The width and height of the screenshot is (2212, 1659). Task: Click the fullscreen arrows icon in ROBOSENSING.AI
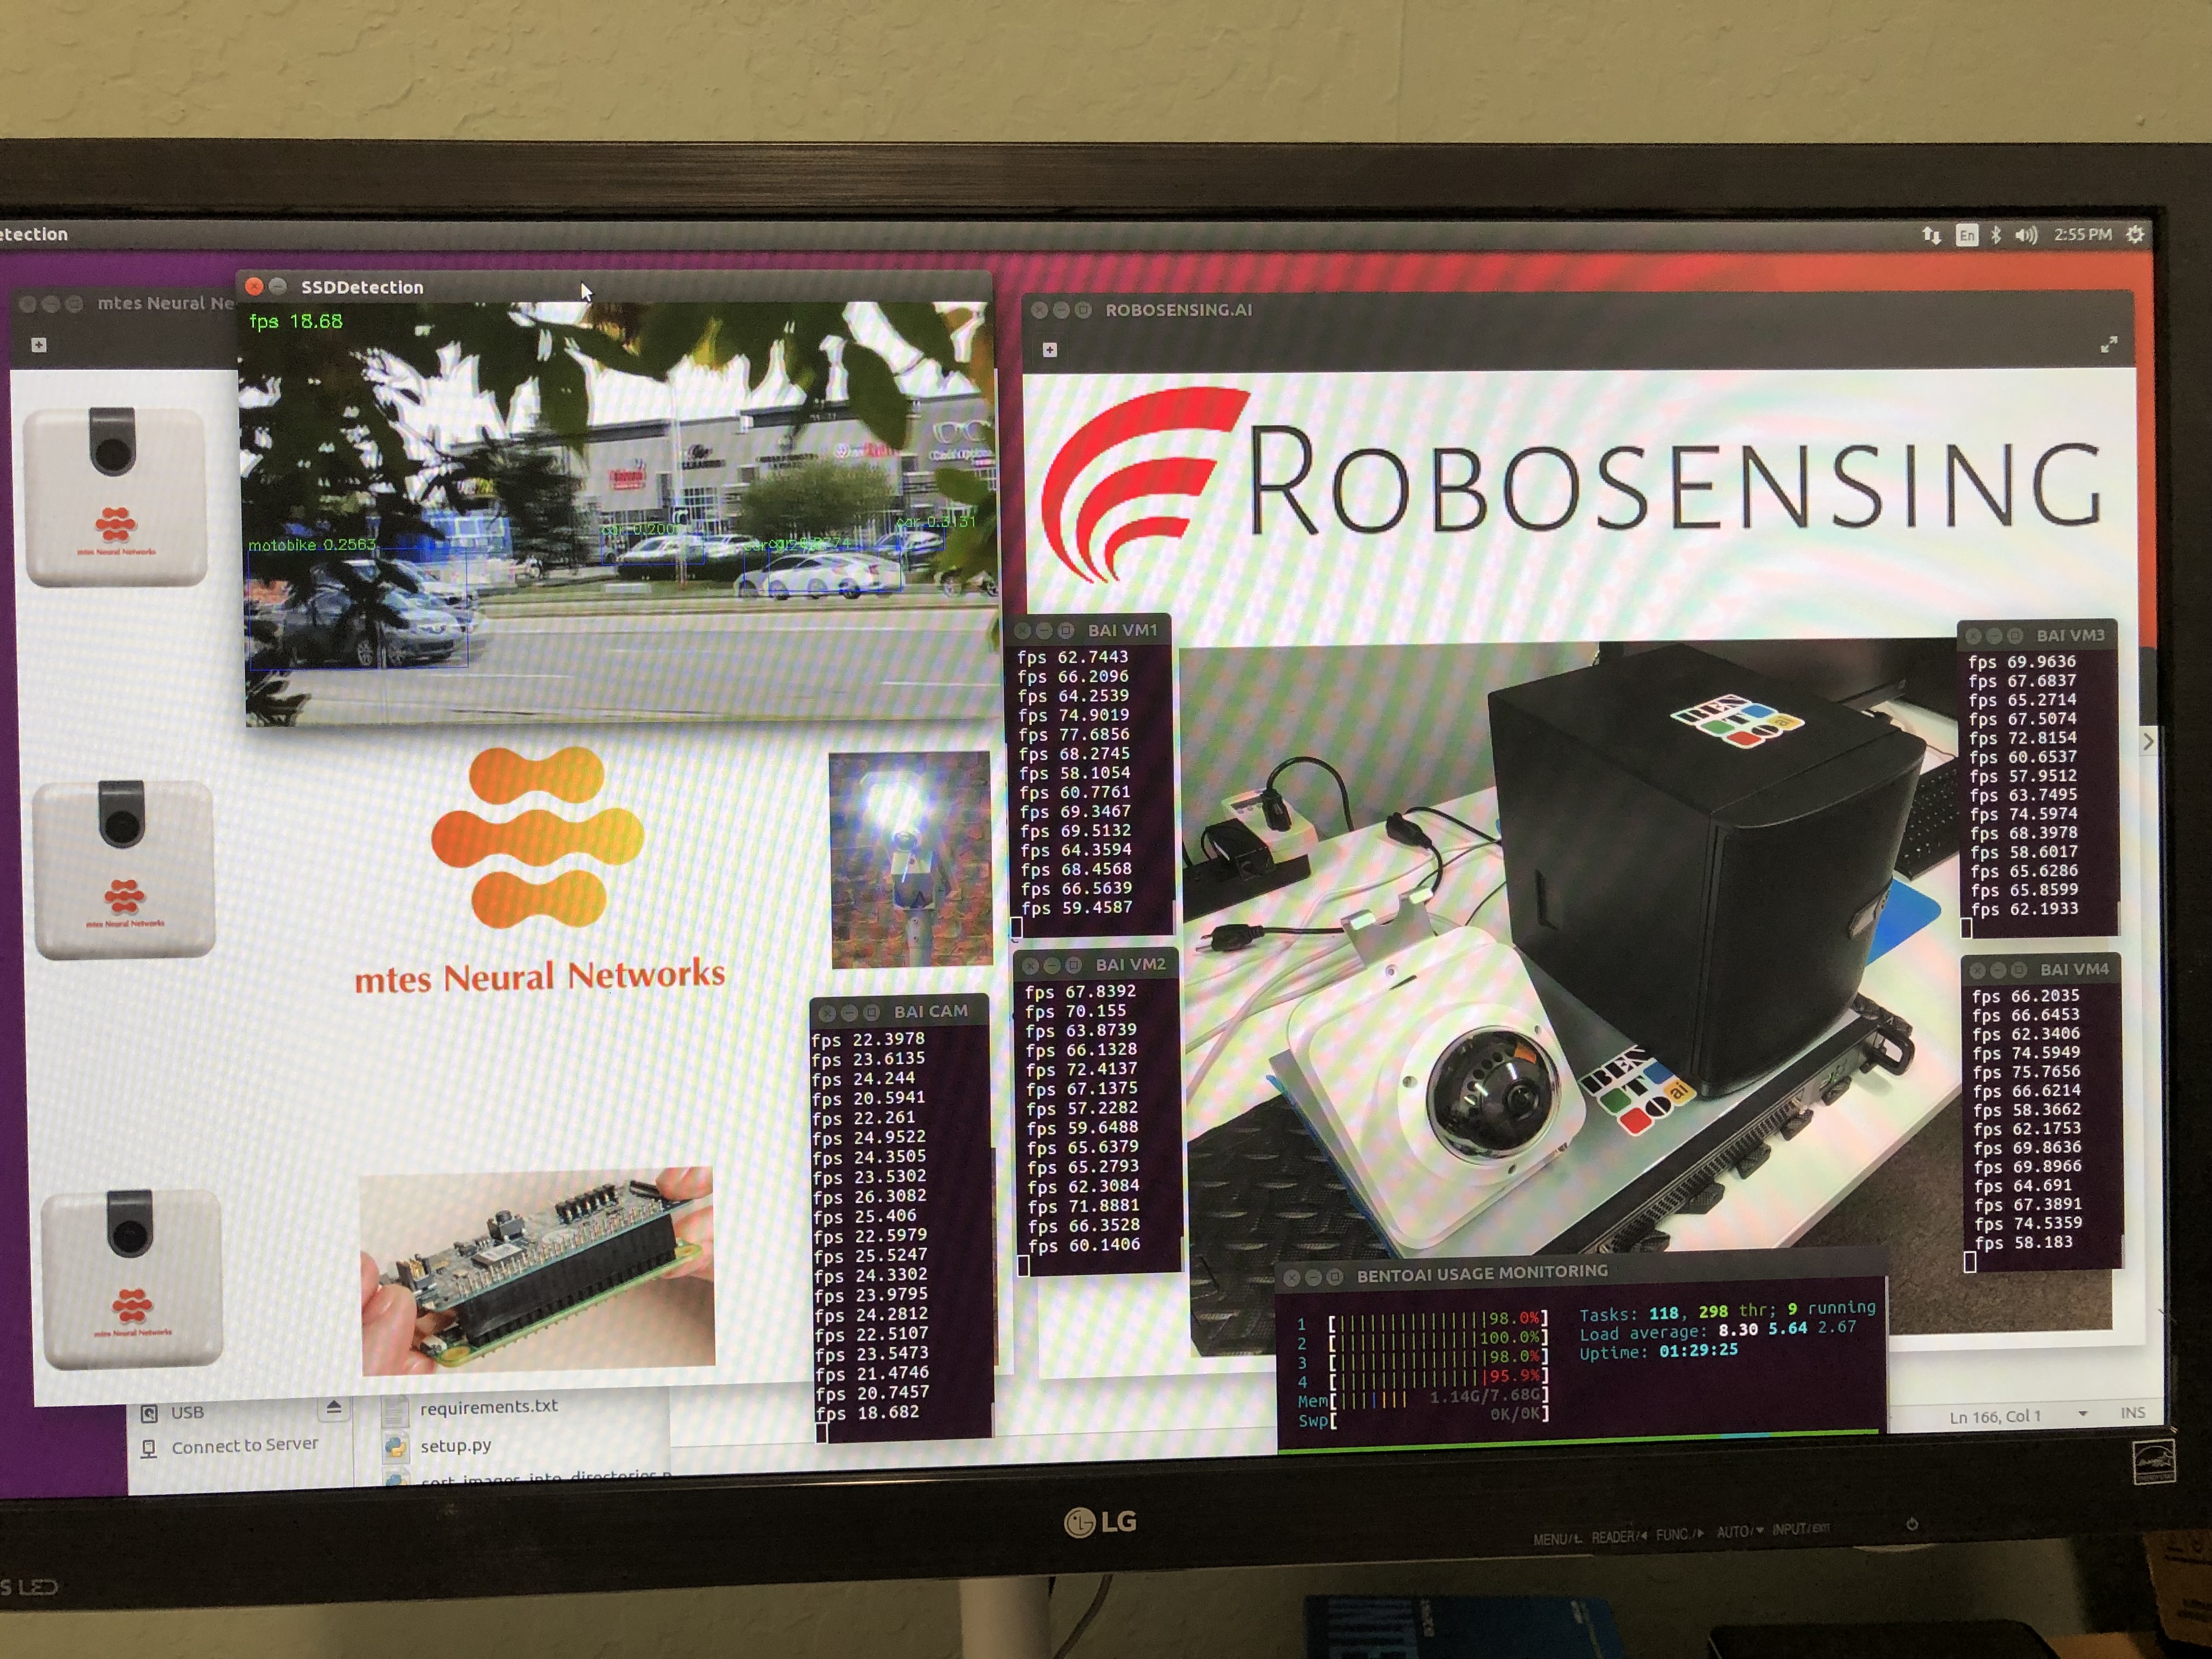2109,345
